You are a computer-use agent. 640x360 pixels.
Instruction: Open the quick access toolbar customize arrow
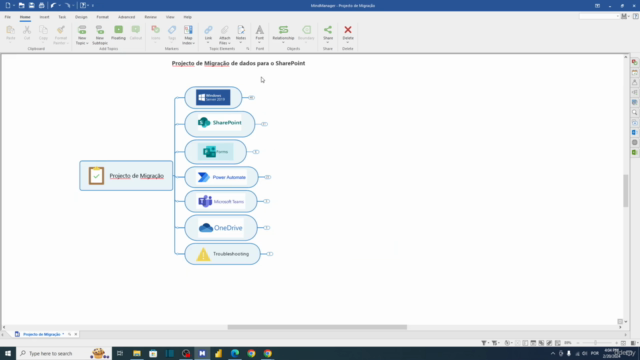pyautogui.click(x=93, y=6)
